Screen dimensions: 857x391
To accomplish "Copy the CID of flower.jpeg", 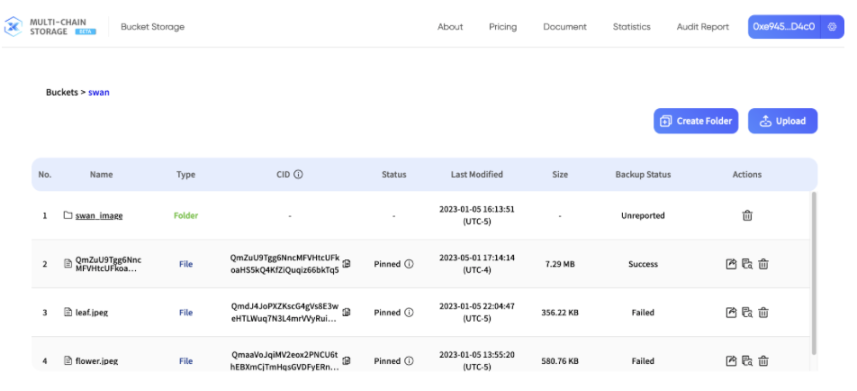I will coord(347,361).
